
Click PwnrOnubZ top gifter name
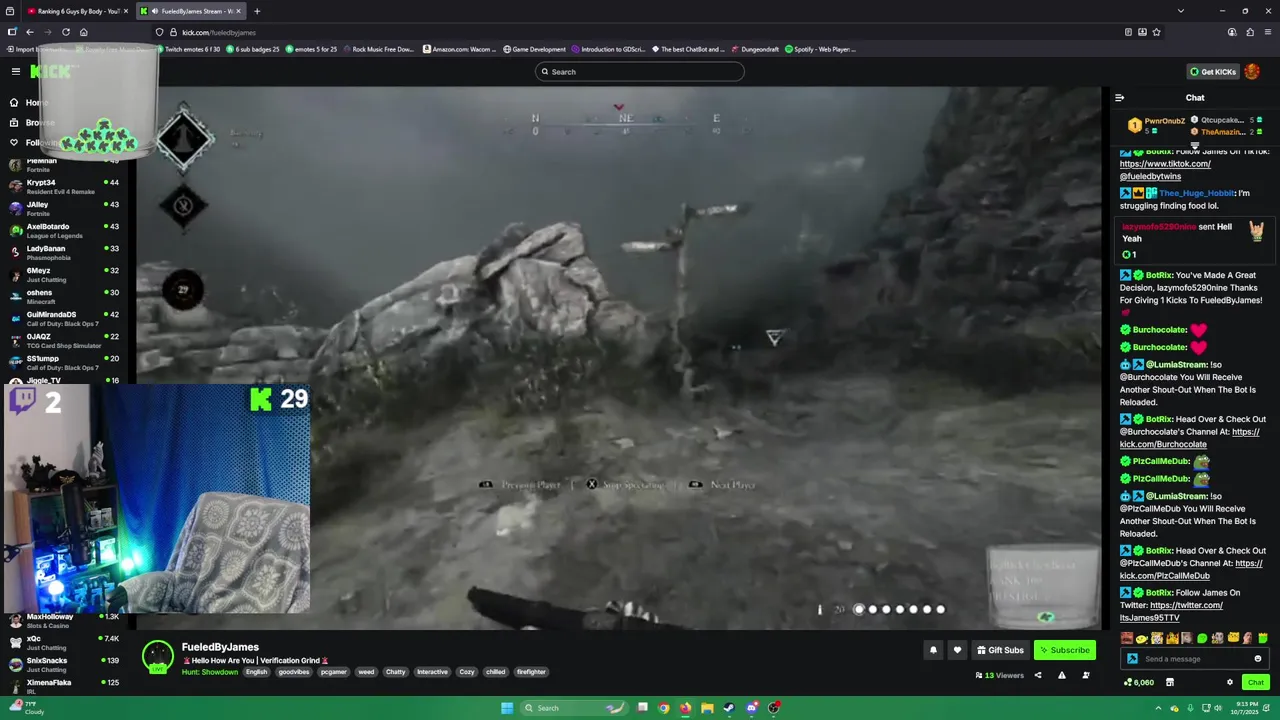[x=1165, y=120]
